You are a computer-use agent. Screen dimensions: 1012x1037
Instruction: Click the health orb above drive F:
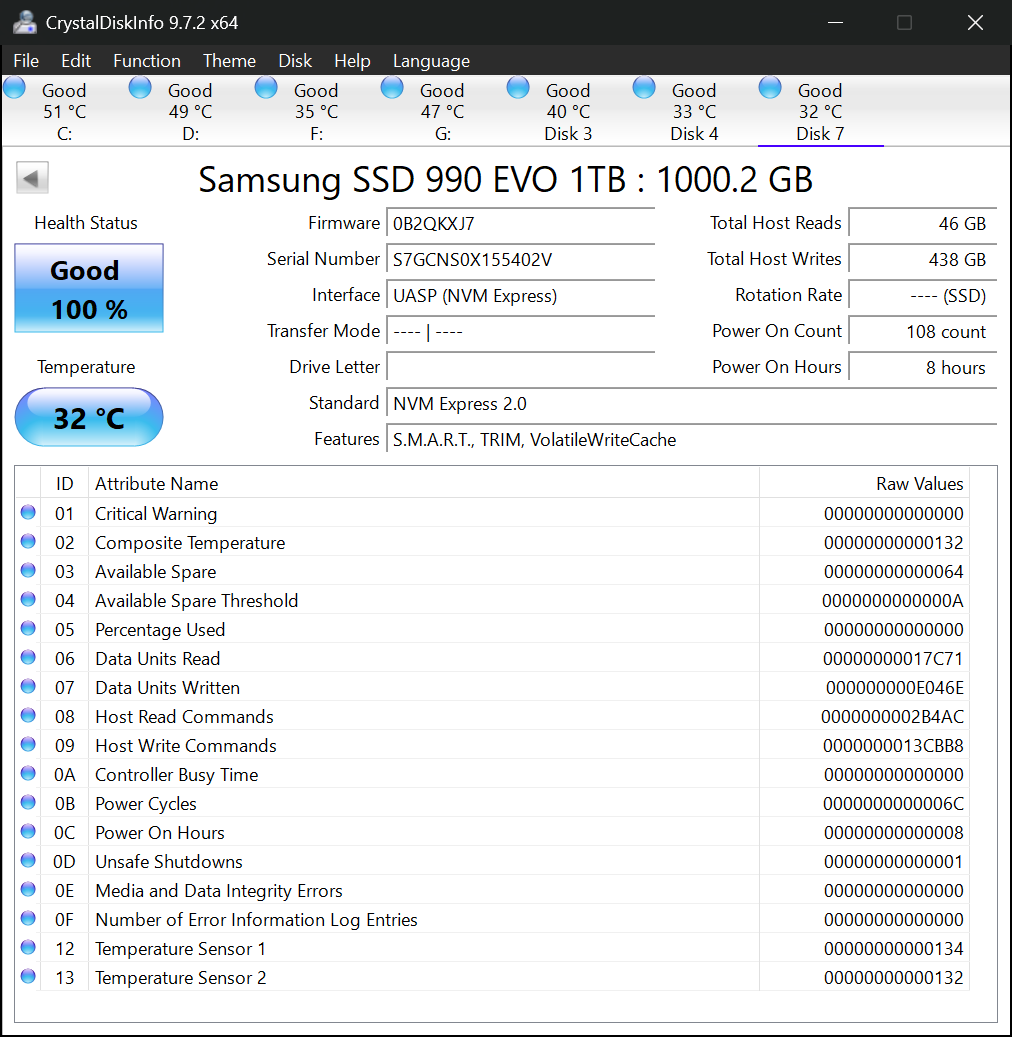coord(266,88)
